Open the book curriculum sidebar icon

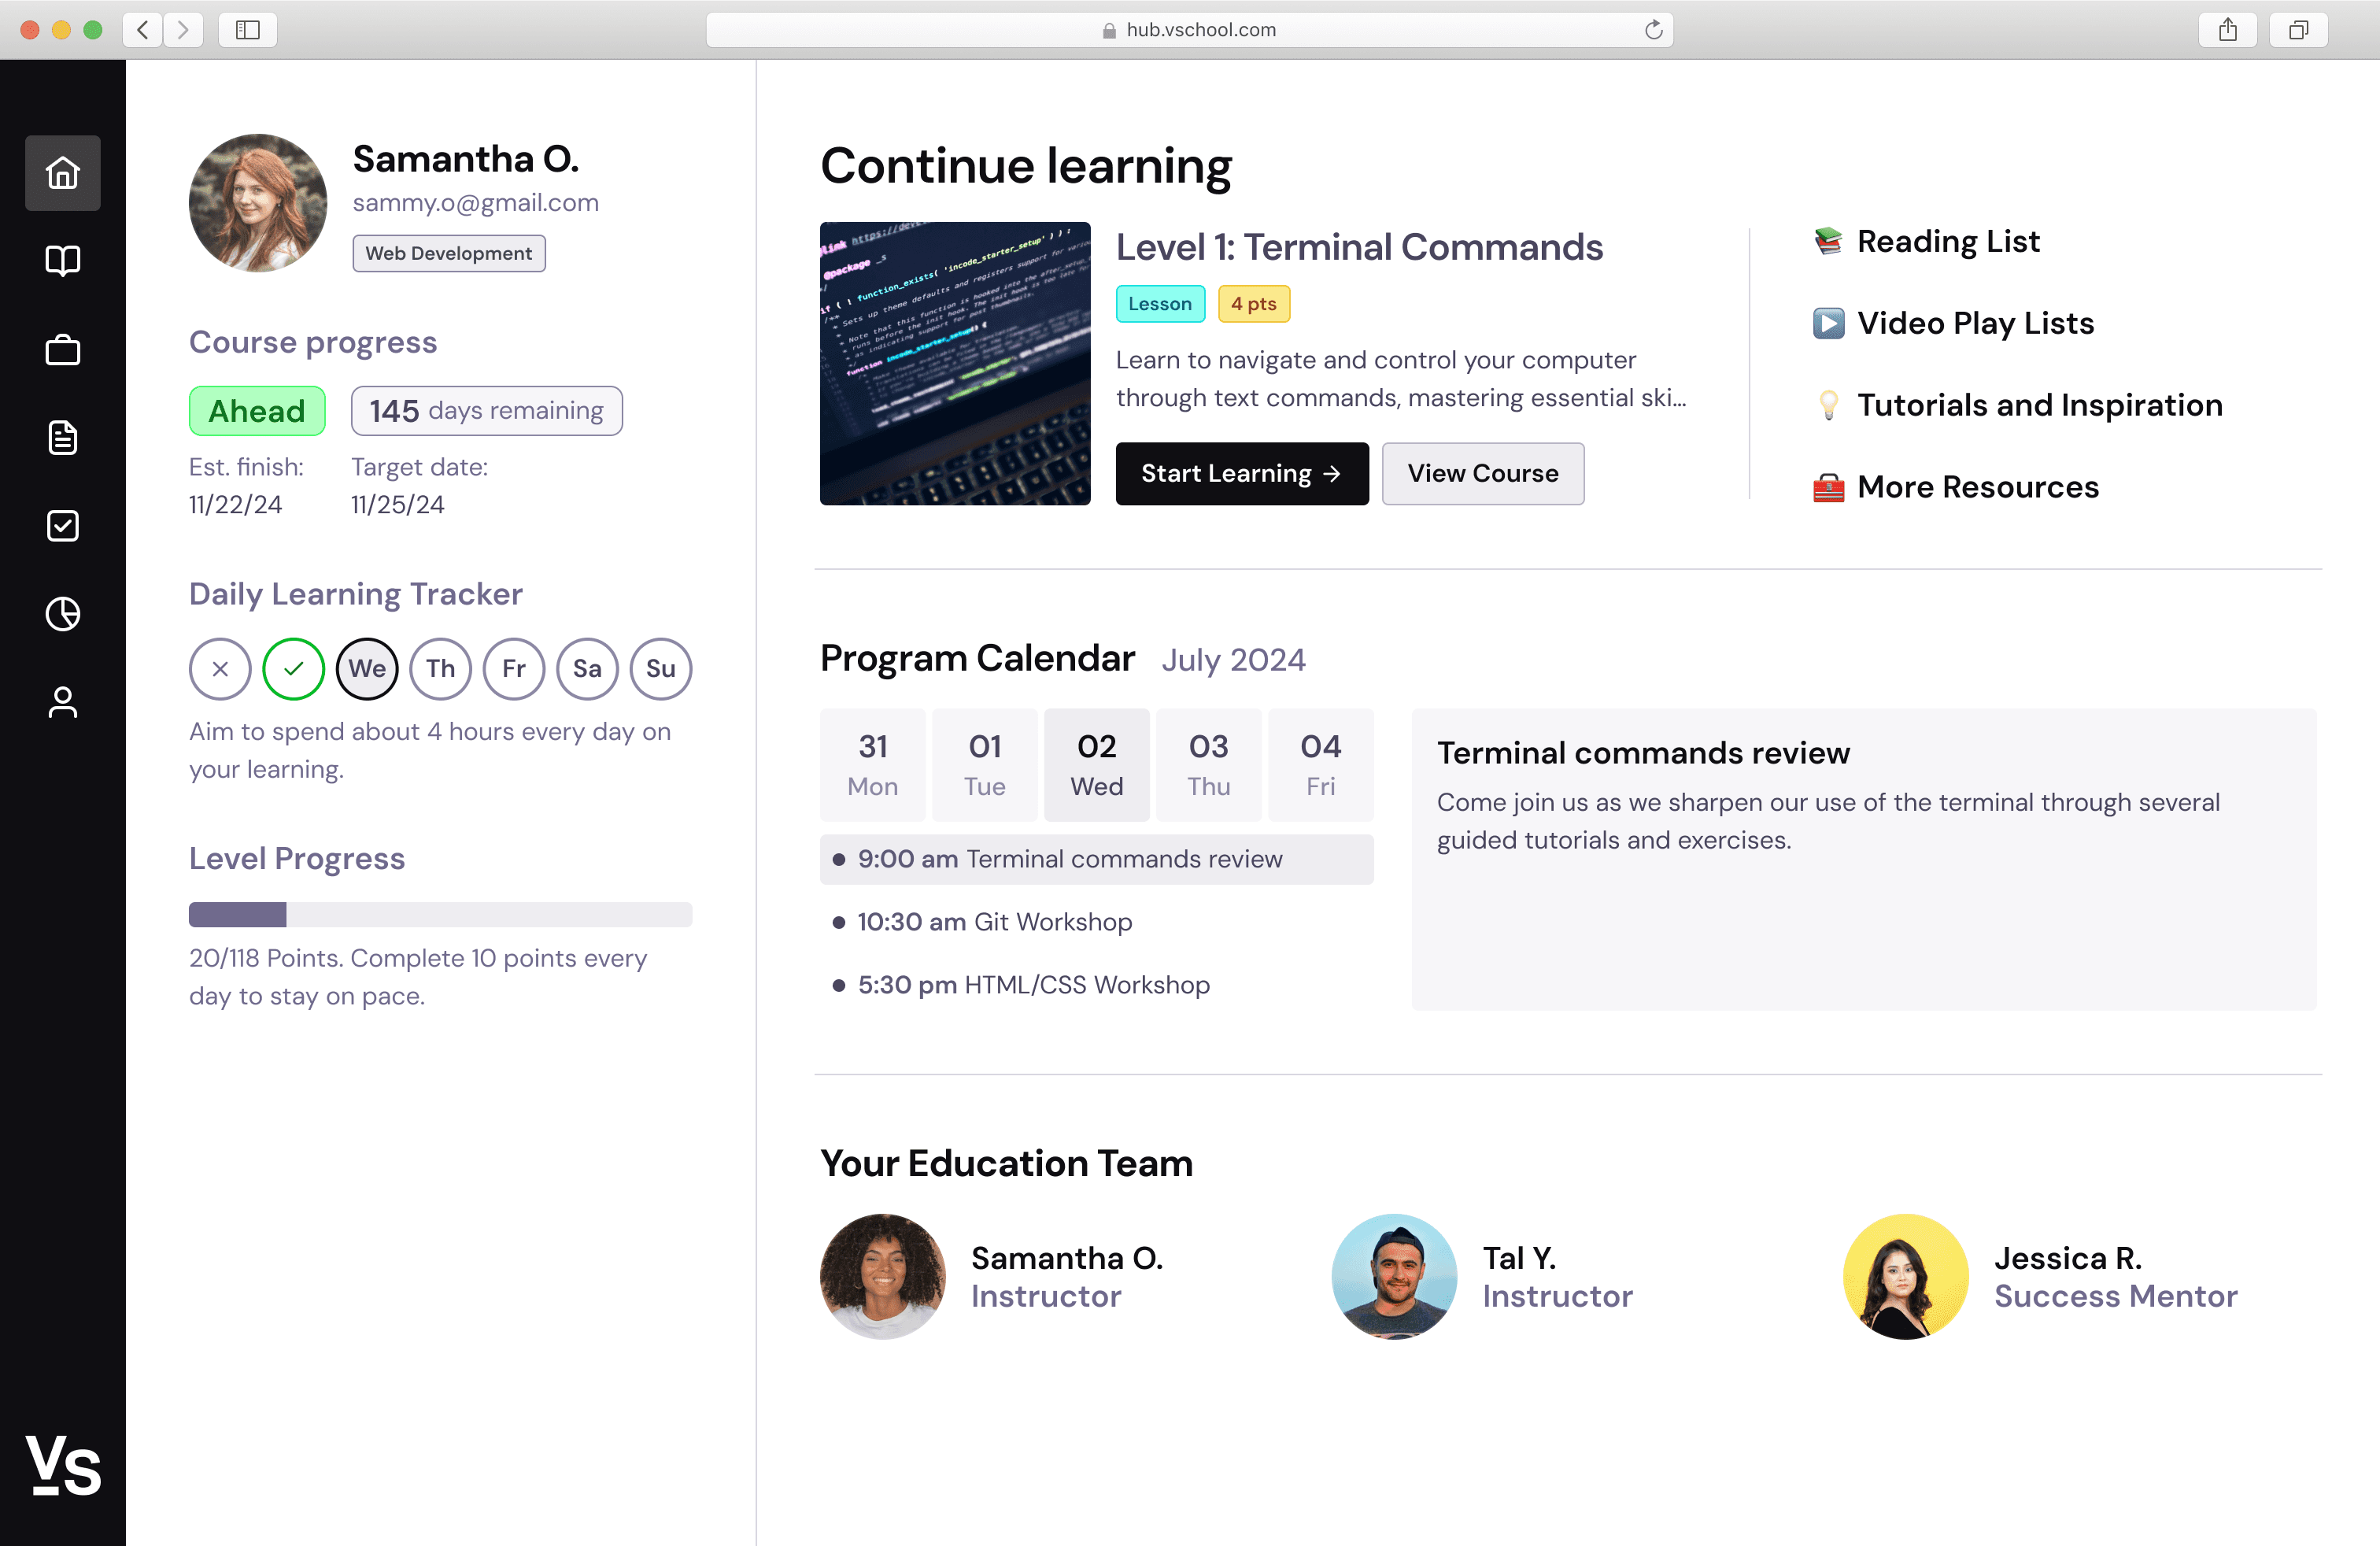(x=62, y=261)
